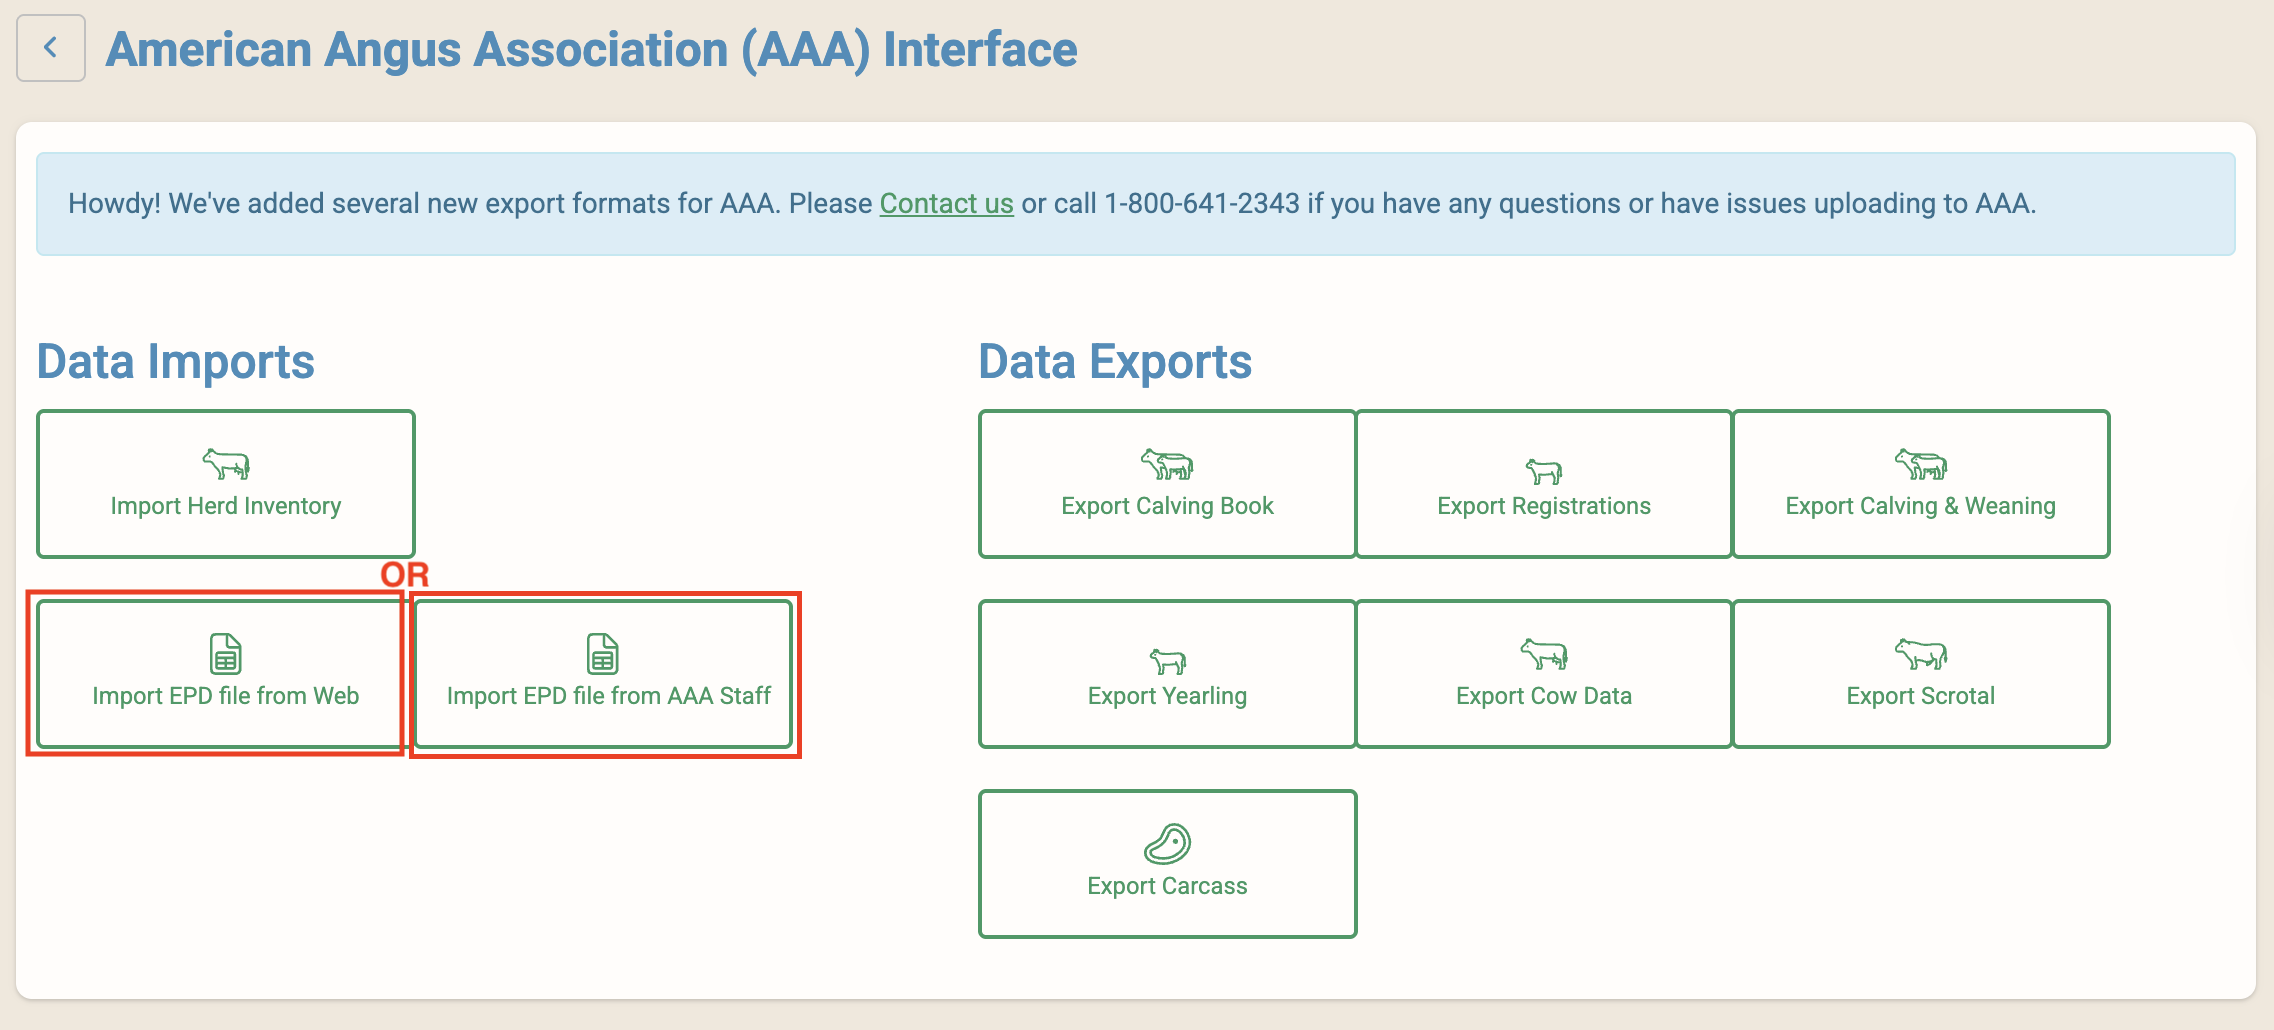
Task: Select Import EPD file from AAA Staff
Action: (x=603, y=674)
